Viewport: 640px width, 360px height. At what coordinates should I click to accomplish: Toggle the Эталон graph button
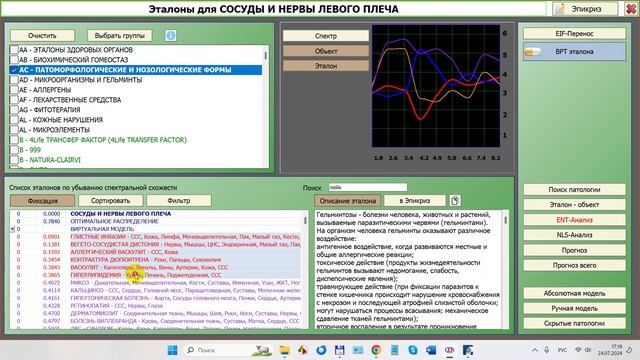coord(326,66)
